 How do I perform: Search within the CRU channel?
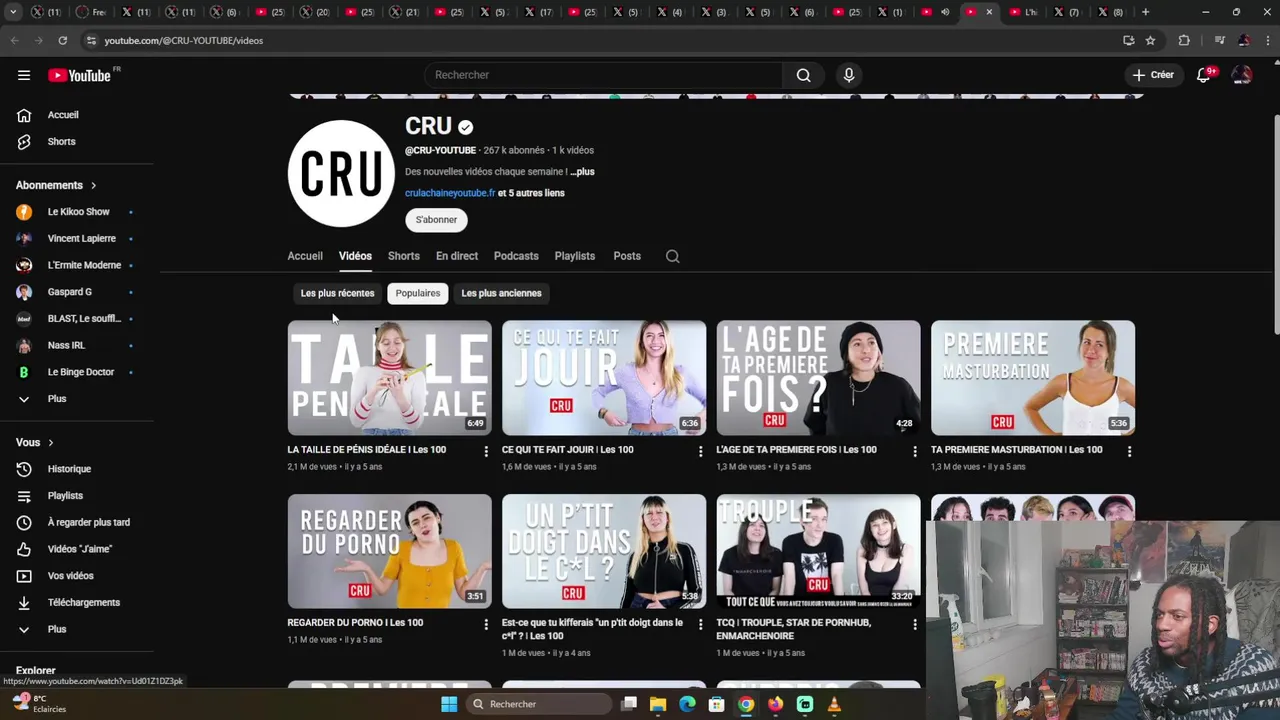click(673, 256)
